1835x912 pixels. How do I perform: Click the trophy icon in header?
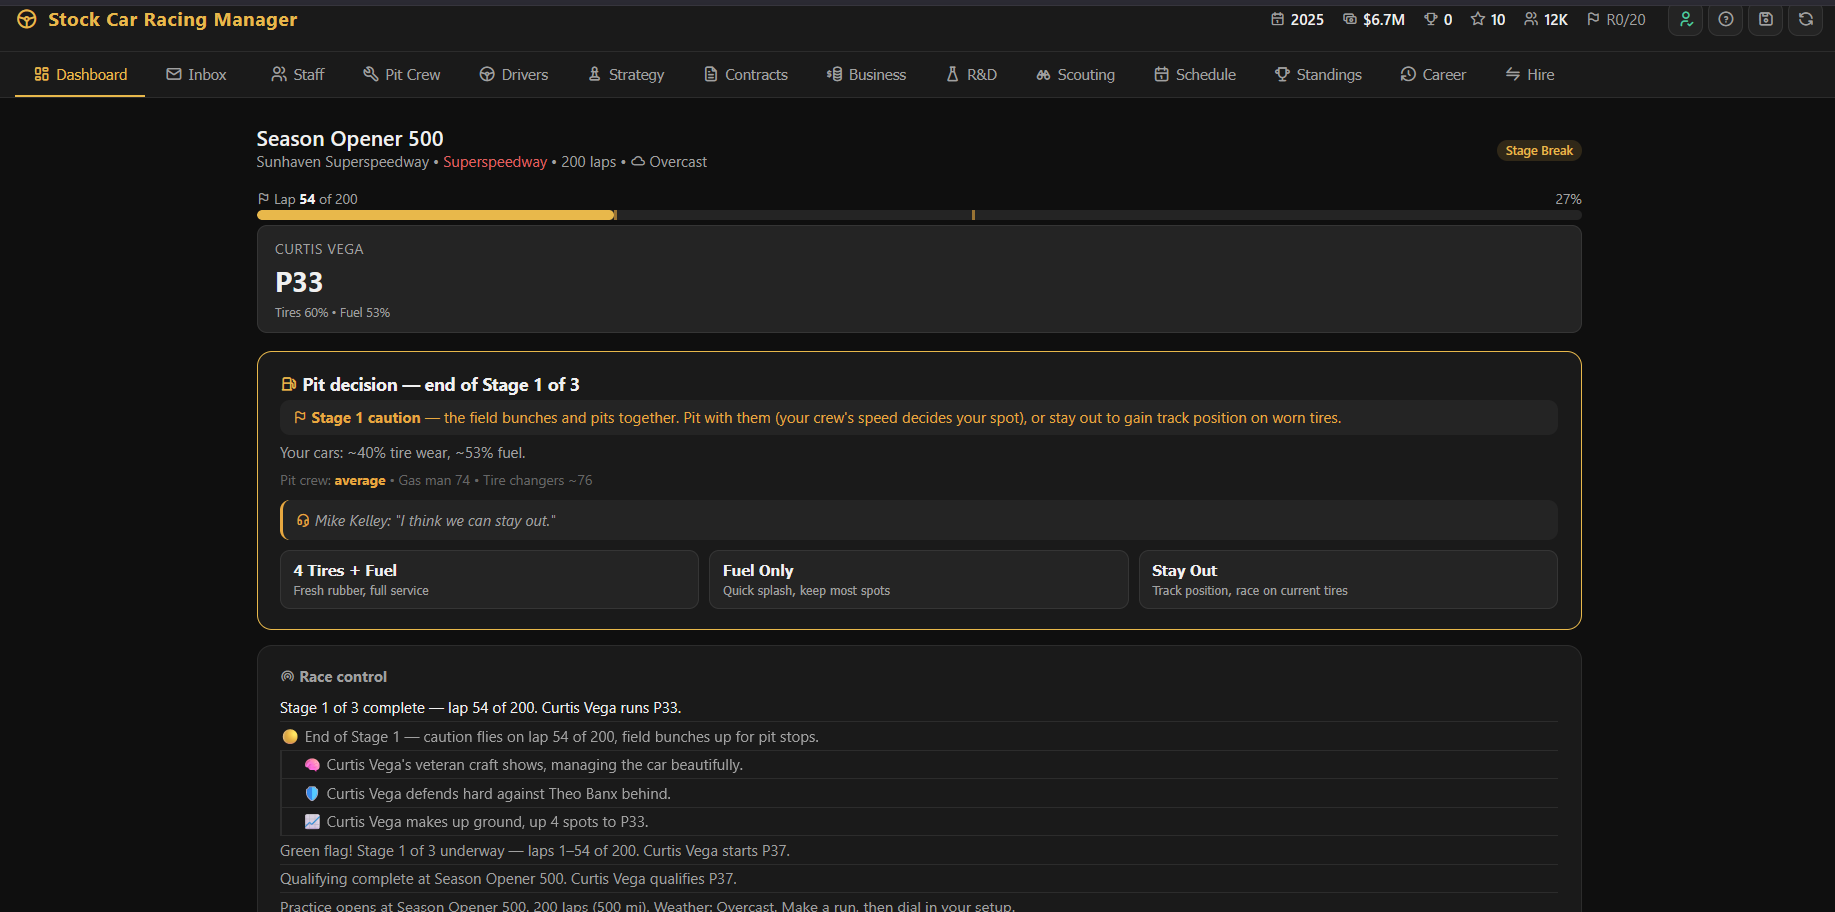point(1431,19)
